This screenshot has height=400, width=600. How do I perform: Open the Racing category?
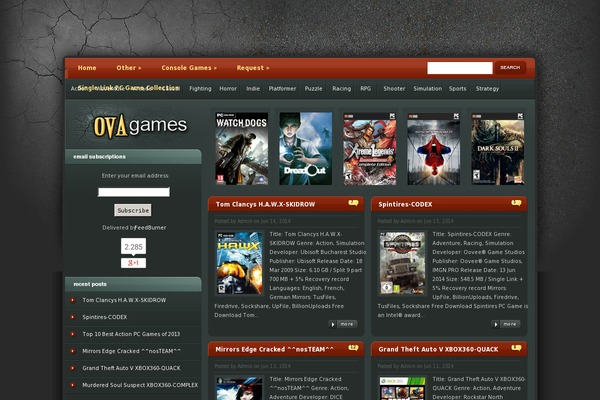341,88
